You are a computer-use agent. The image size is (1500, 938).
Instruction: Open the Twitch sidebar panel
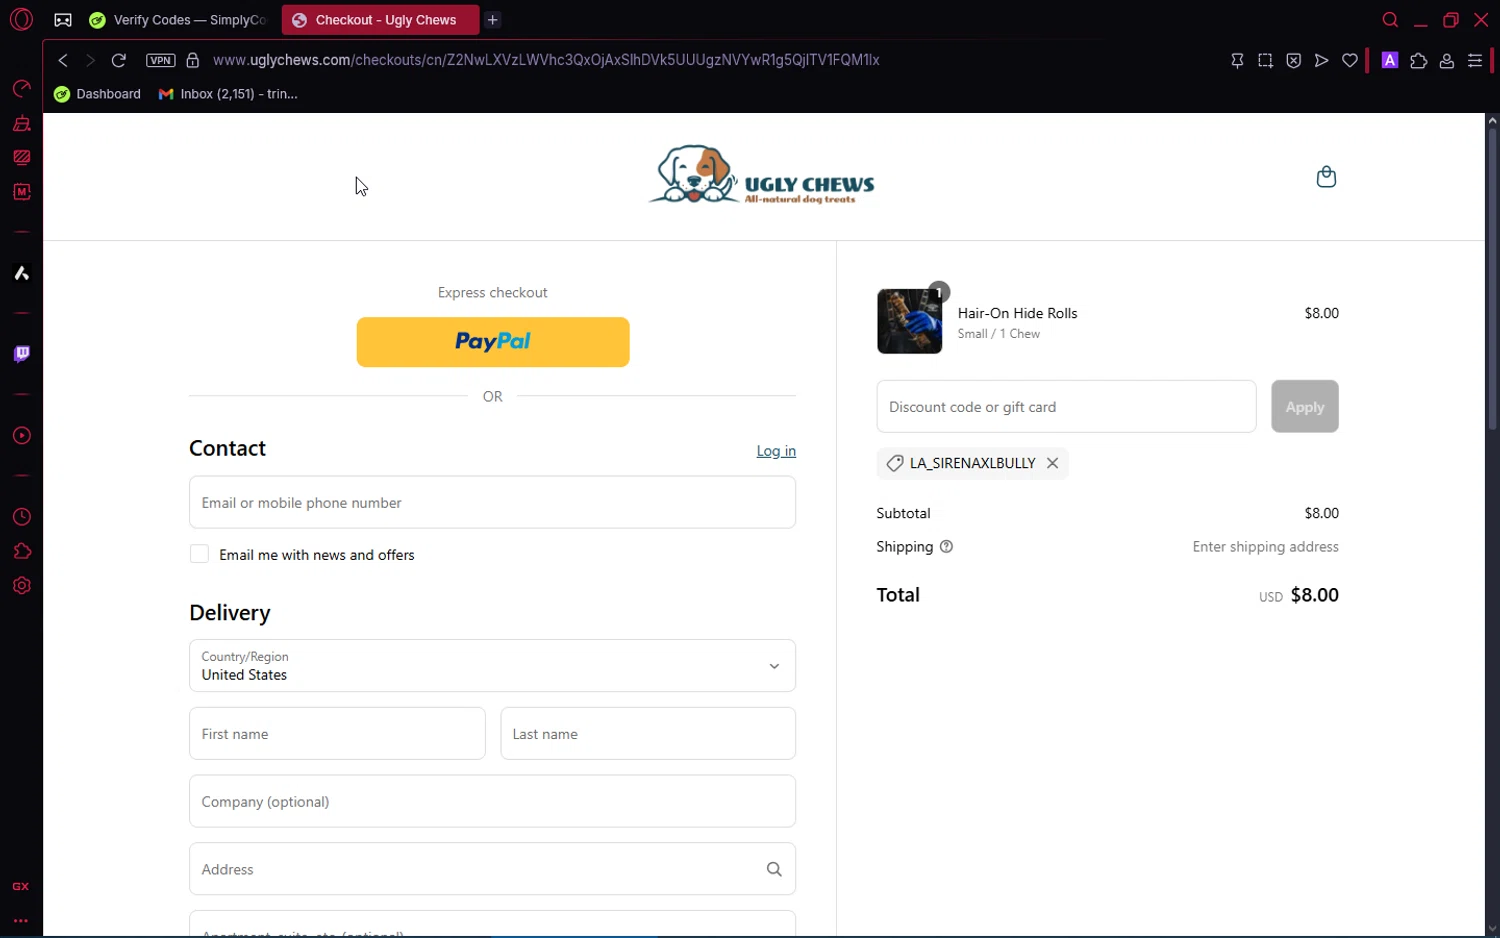point(21,354)
